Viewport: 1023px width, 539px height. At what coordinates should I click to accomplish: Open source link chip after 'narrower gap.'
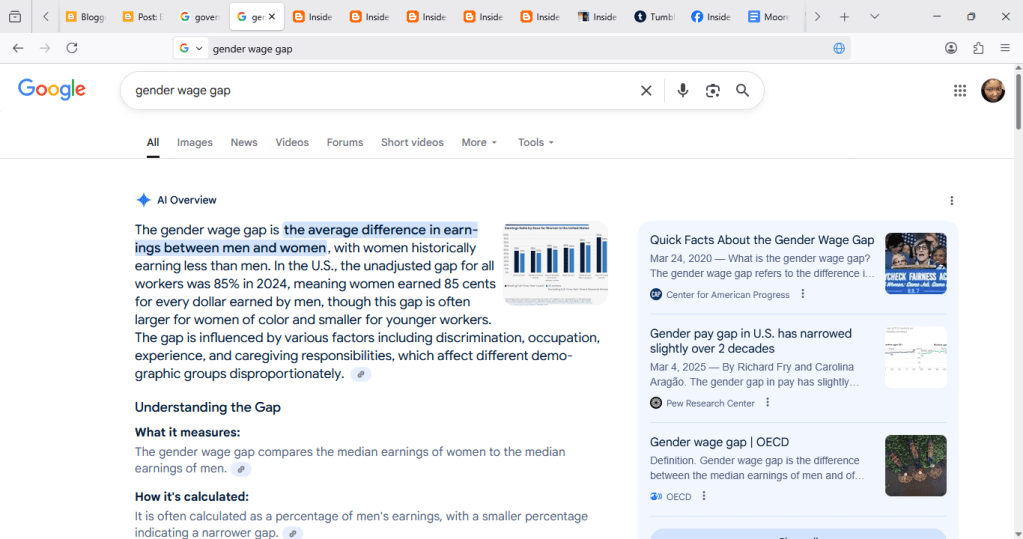click(x=293, y=533)
